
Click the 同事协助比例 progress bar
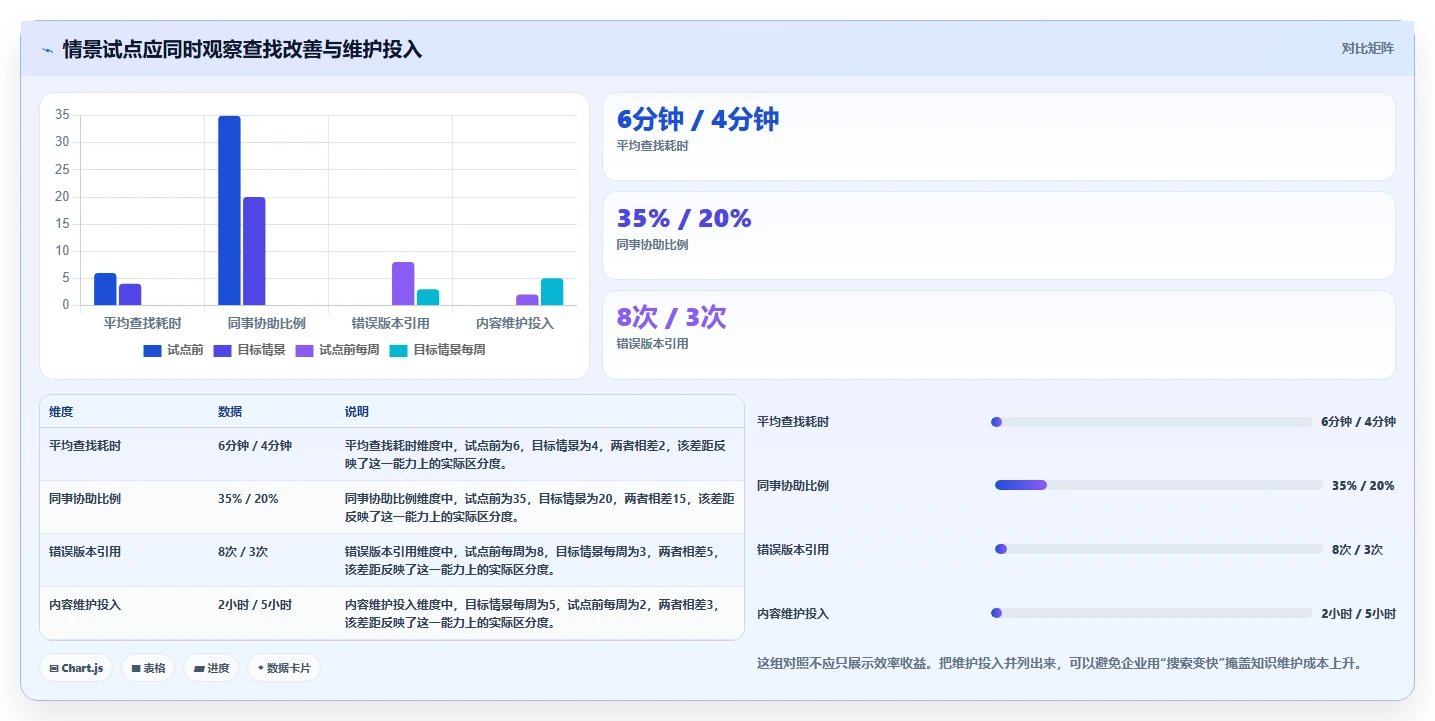click(x=1159, y=485)
